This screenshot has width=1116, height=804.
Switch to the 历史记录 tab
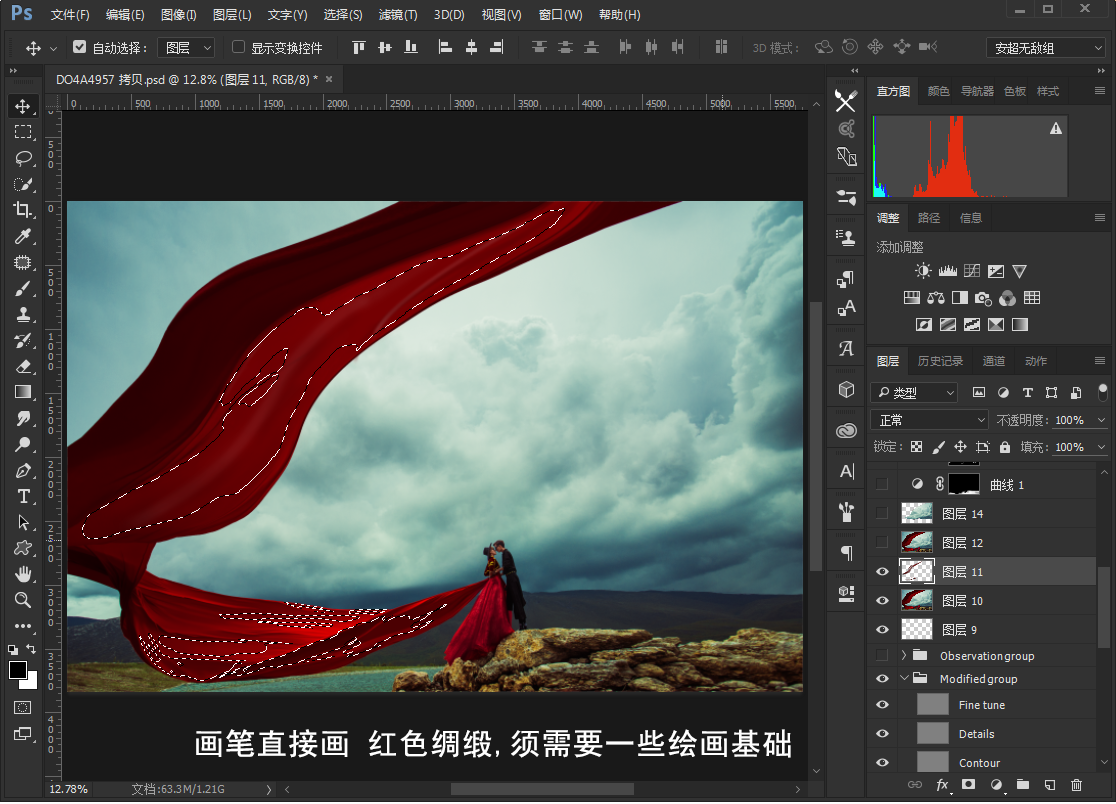click(939, 361)
